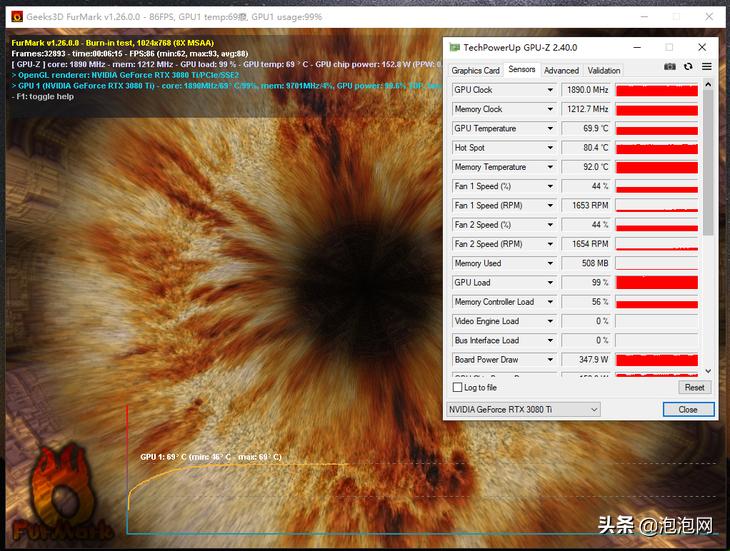Click the FurMark GPU 1 temperature graph label
The image size is (730, 551).
[x=211, y=457]
